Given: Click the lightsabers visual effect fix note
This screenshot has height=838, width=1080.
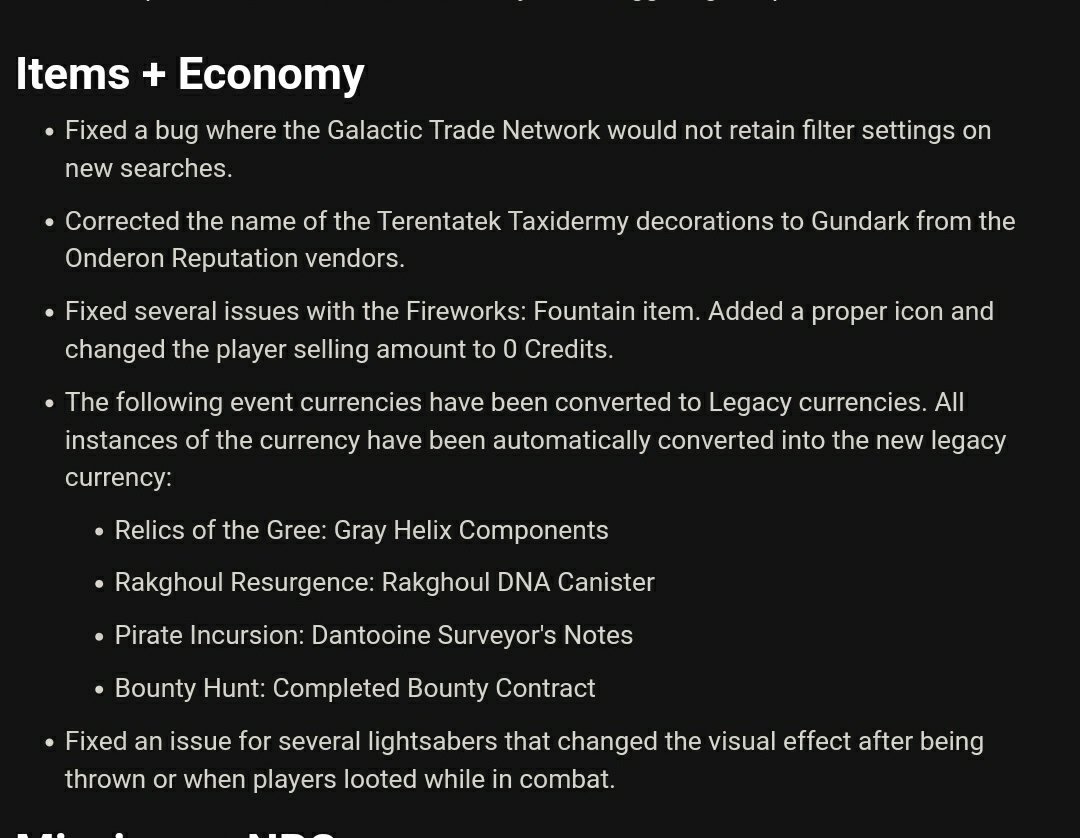Looking at the screenshot, I should [524, 760].
